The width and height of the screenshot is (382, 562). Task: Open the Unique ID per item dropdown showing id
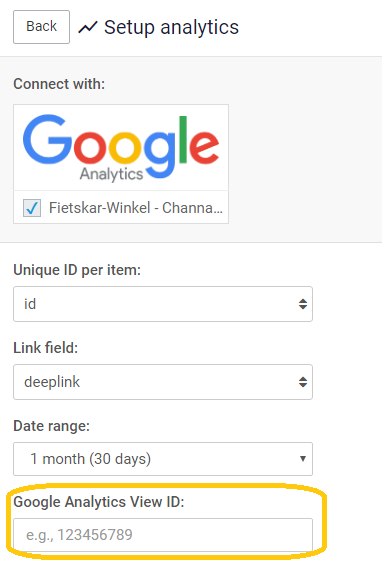click(163, 304)
